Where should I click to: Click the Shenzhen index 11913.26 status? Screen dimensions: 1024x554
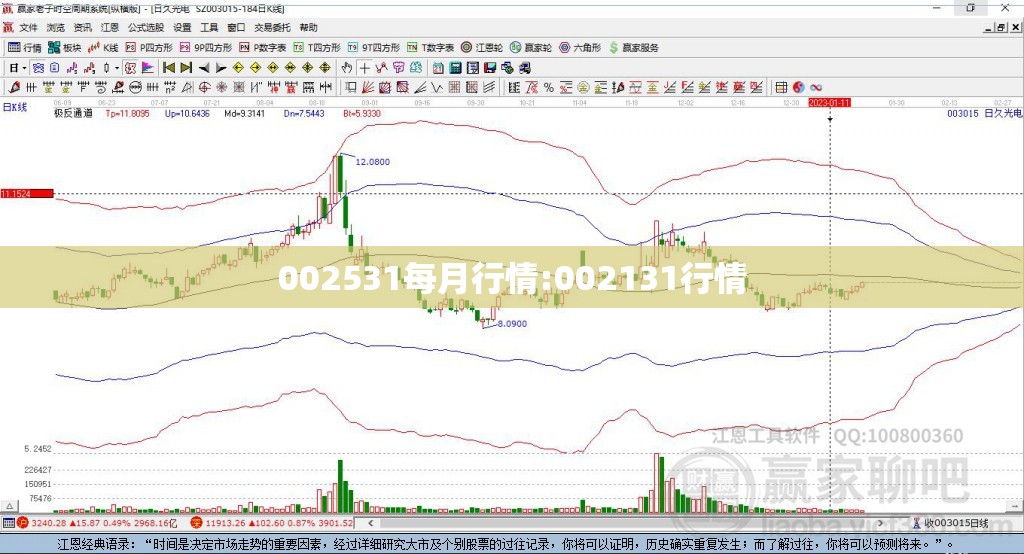[272, 523]
